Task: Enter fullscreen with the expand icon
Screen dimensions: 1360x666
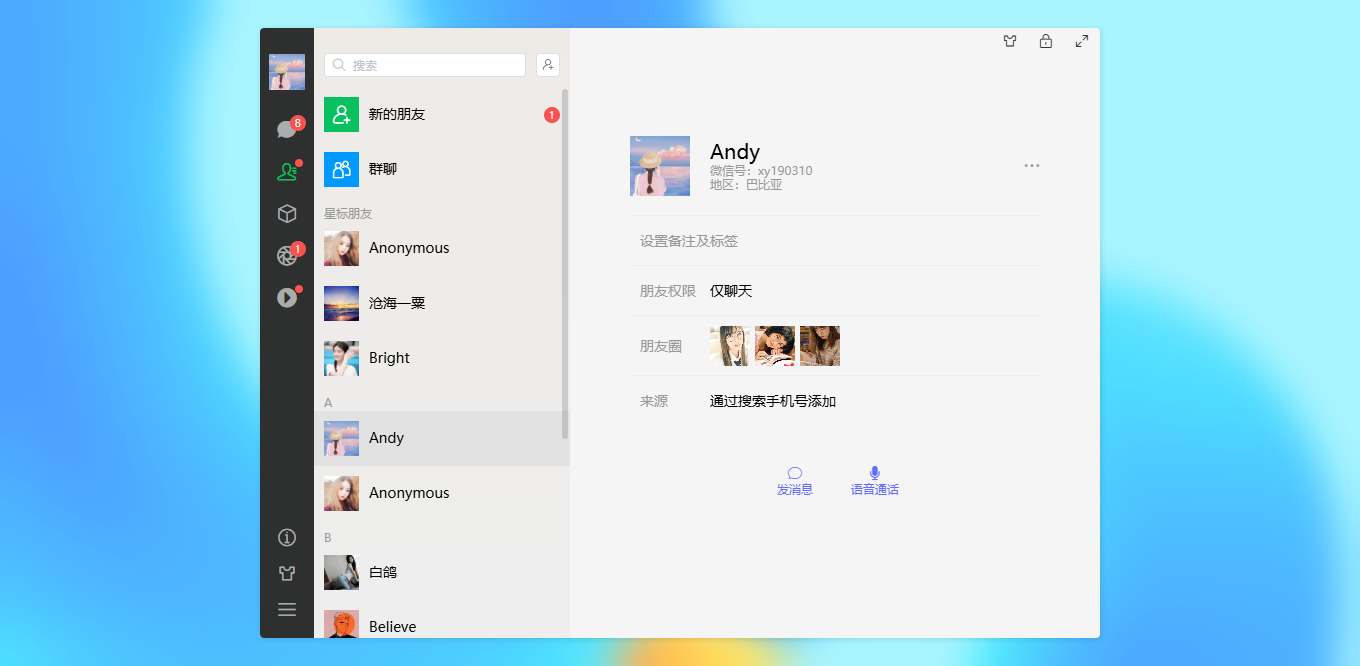Action: point(1081,41)
